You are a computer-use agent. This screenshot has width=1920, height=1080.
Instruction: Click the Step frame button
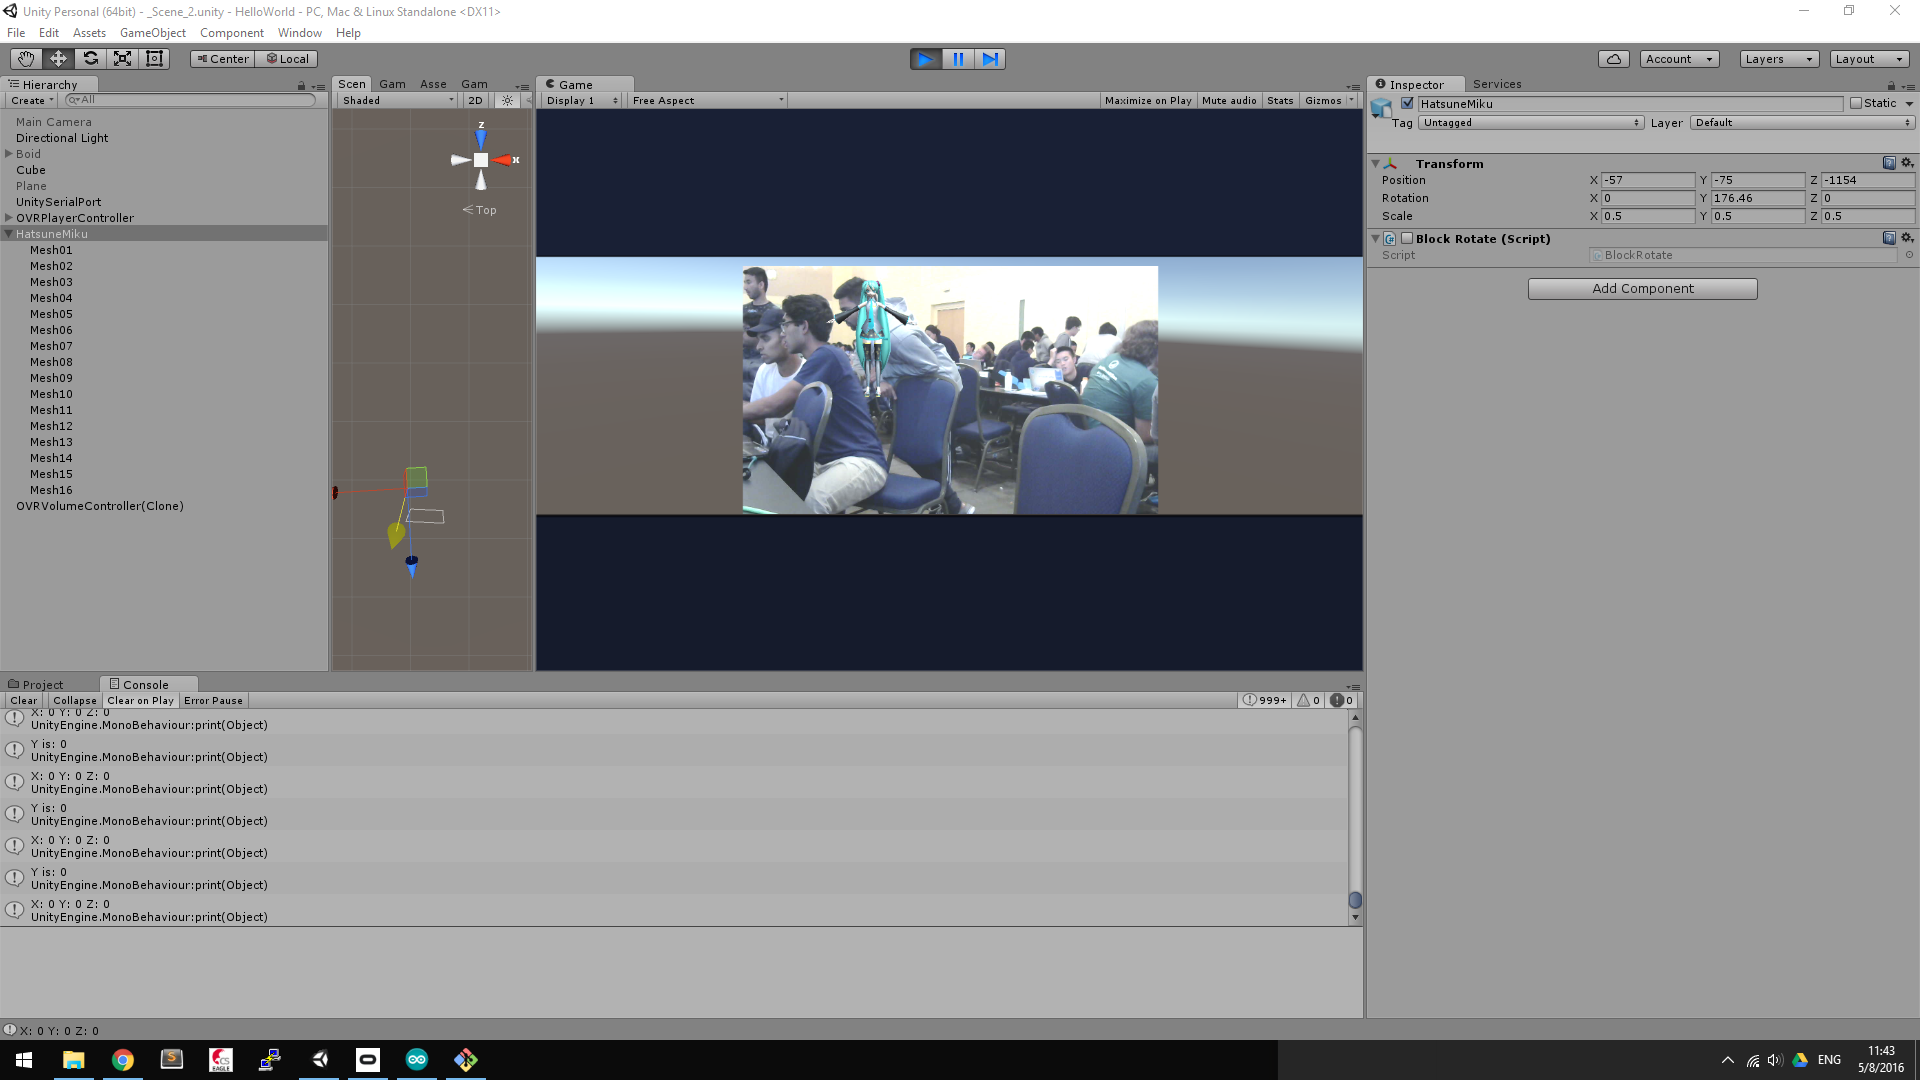click(990, 59)
